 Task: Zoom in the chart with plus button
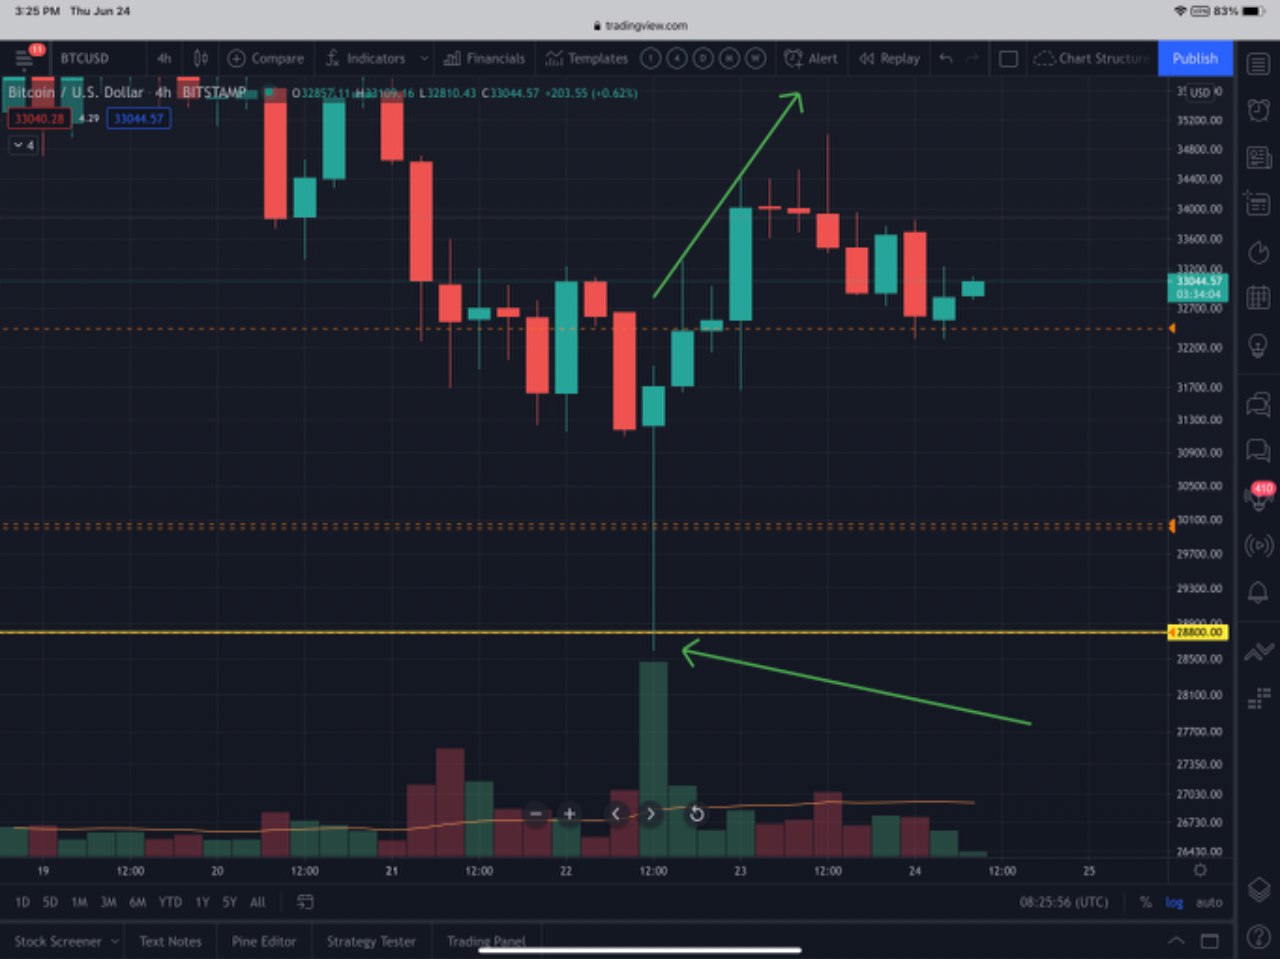point(569,814)
